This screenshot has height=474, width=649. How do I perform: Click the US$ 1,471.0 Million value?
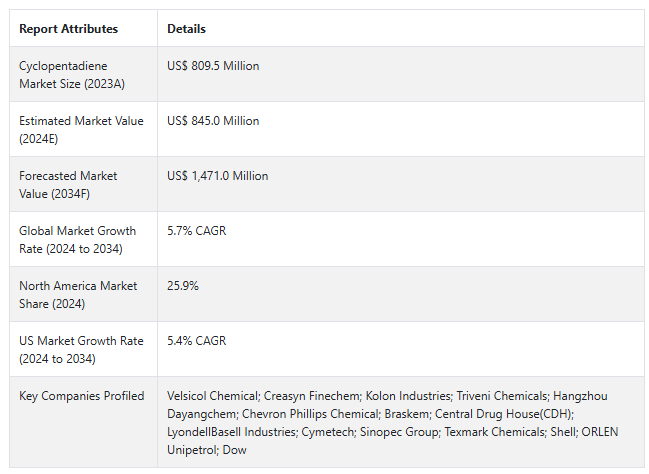tap(217, 176)
